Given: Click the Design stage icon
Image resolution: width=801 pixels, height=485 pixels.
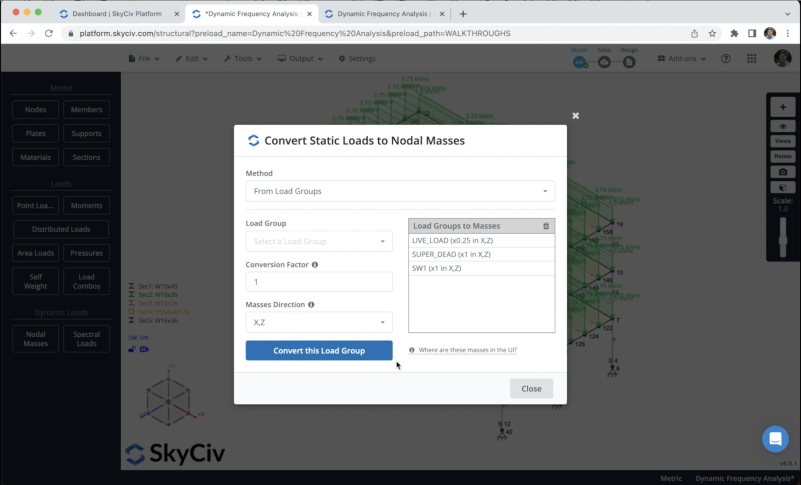Looking at the screenshot, I should click(x=629, y=62).
